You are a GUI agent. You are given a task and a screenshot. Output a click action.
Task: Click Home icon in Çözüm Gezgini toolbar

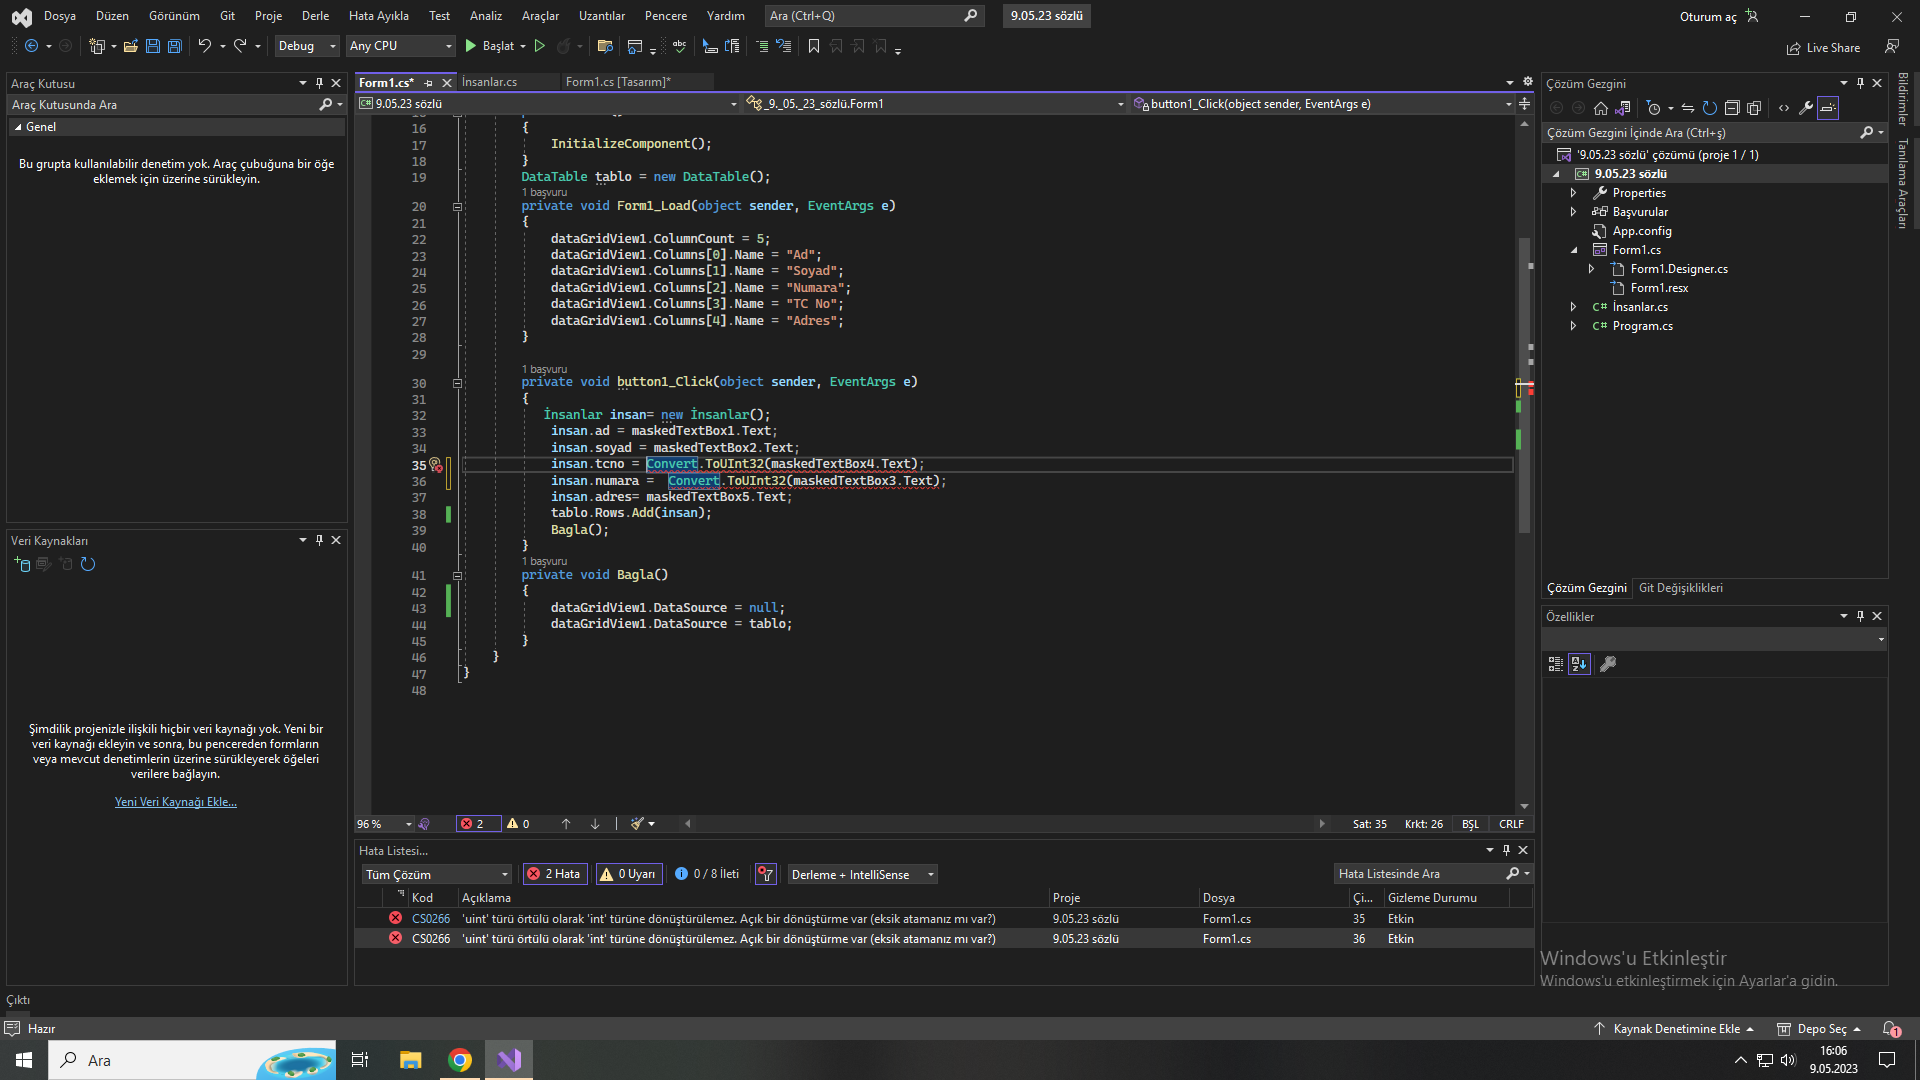pyautogui.click(x=1601, y=108)
